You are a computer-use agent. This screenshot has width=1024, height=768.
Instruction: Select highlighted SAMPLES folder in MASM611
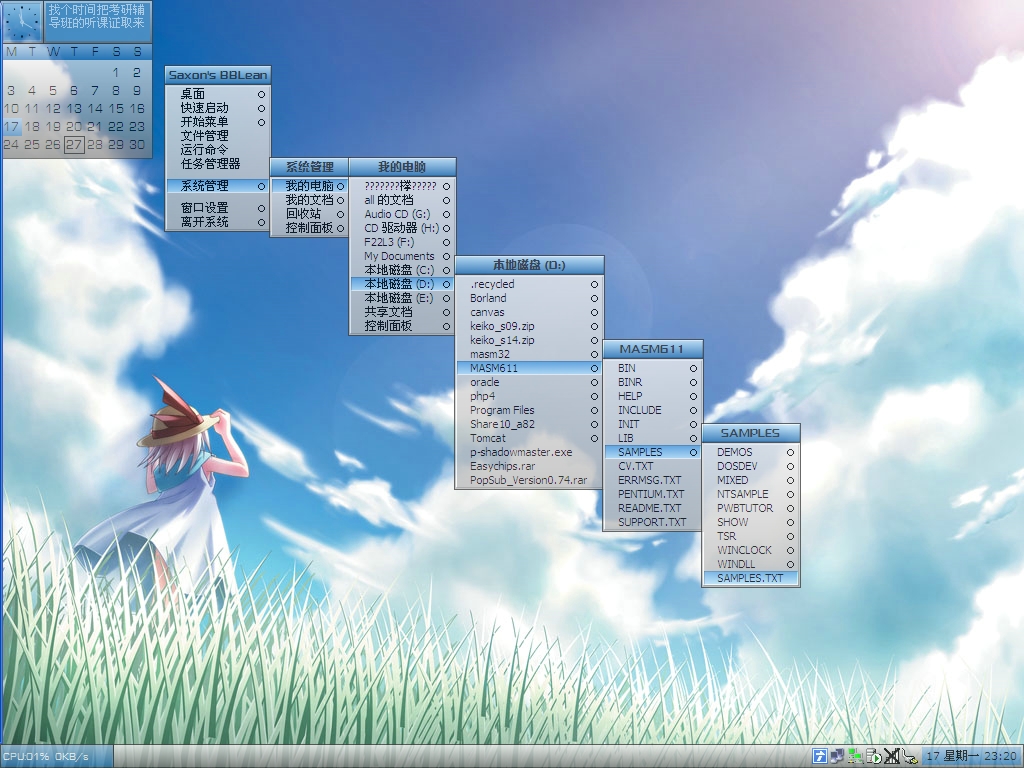[652, 452]
